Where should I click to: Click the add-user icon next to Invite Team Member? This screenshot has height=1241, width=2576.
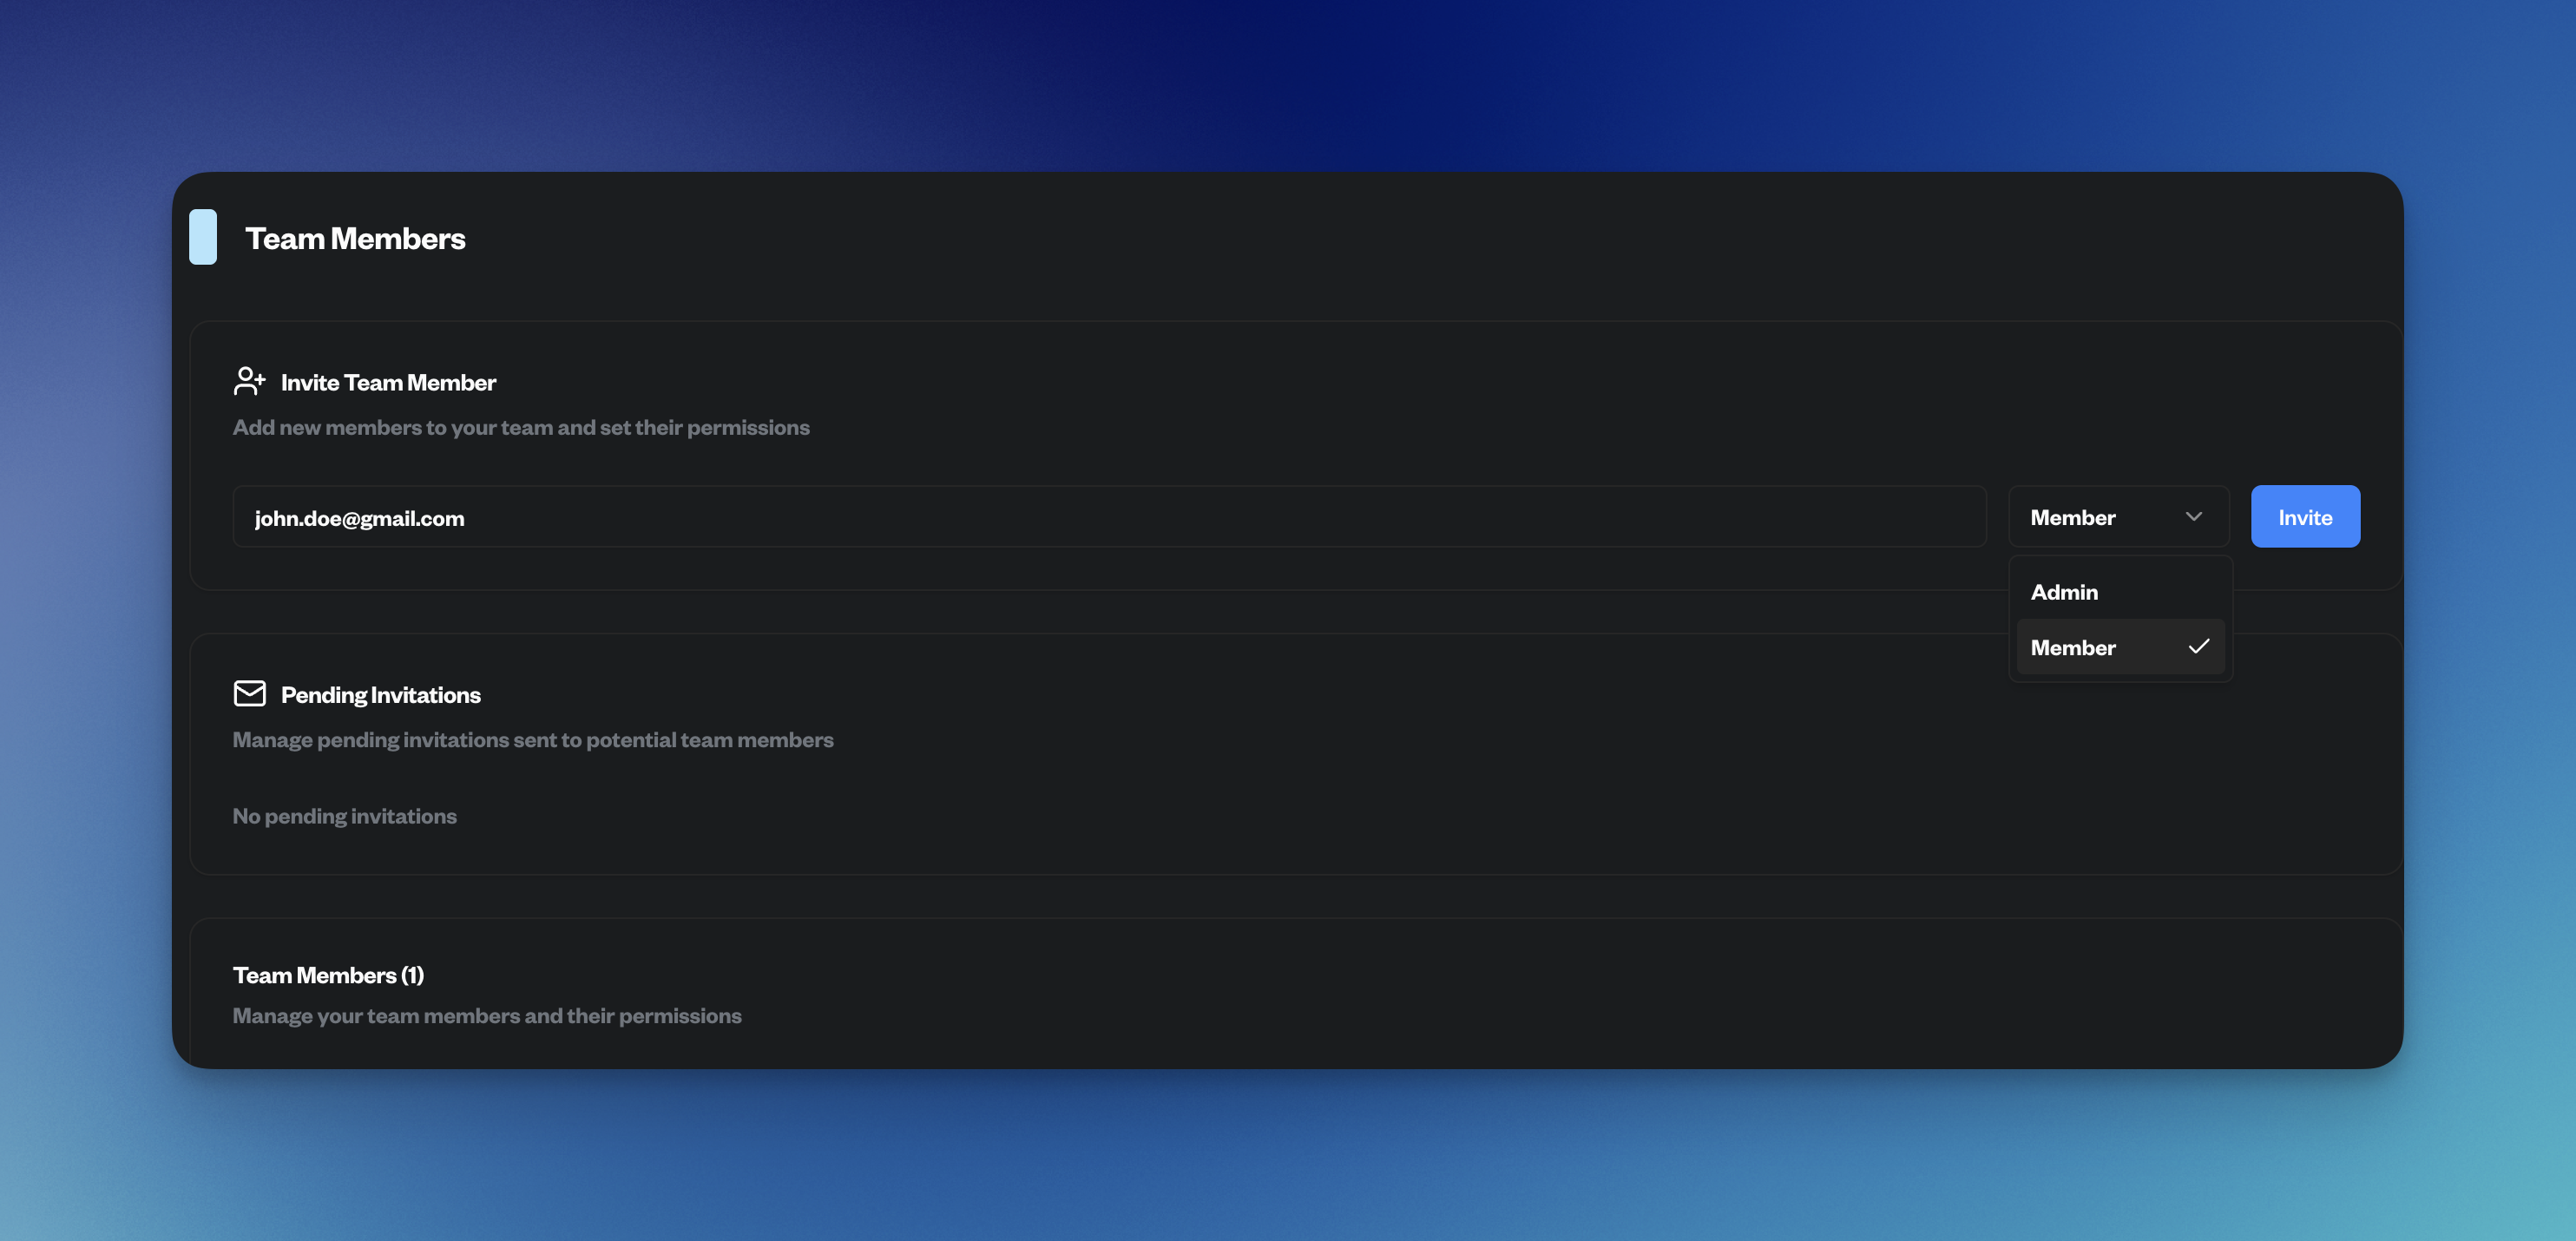[x=249, y=381]
